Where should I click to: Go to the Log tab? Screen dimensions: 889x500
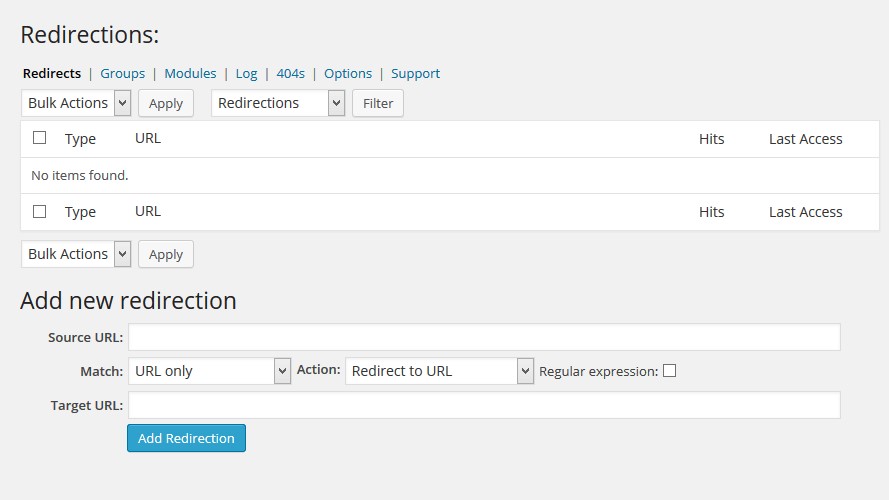246,73
